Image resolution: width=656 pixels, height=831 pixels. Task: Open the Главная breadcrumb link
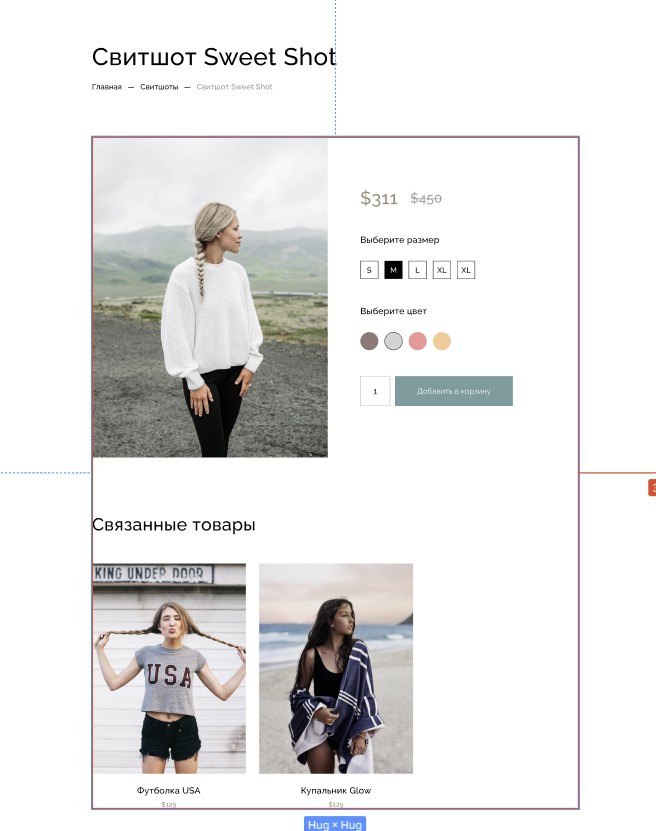tap(107, 87)
